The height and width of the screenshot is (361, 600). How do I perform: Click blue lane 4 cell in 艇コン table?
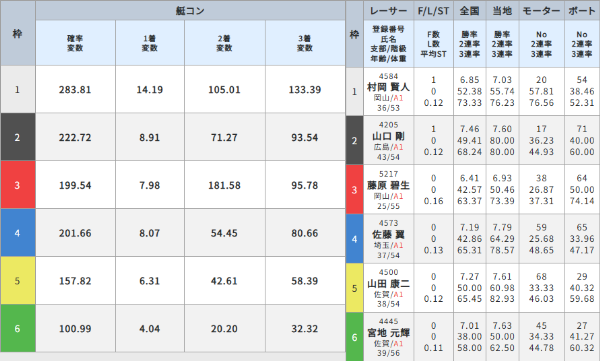click(18, 233)
